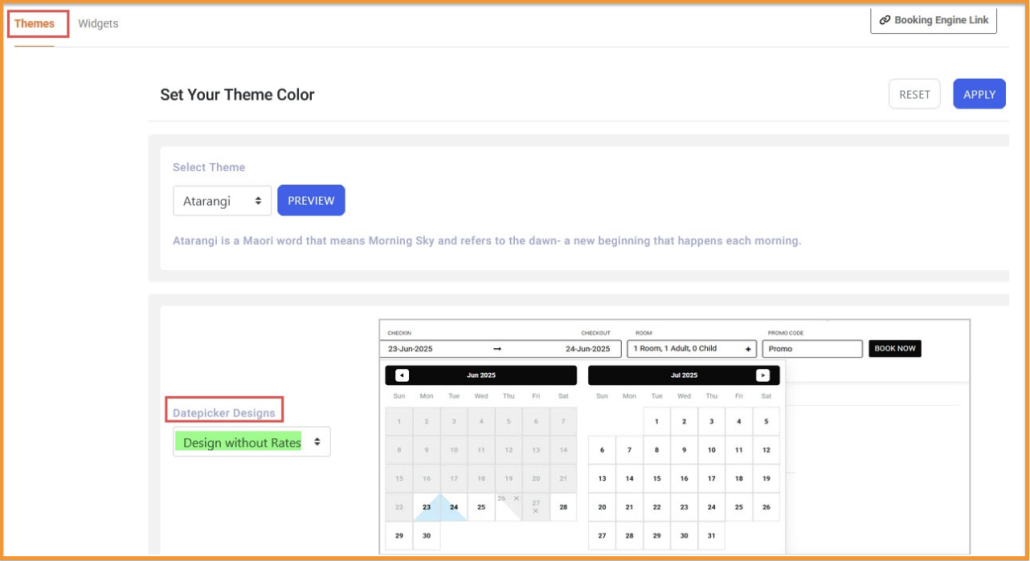This screenshot has height=561, width=1030.
Task: Select July 1 in the calendar
Action: pyautogui.click(x=656, y=422)
